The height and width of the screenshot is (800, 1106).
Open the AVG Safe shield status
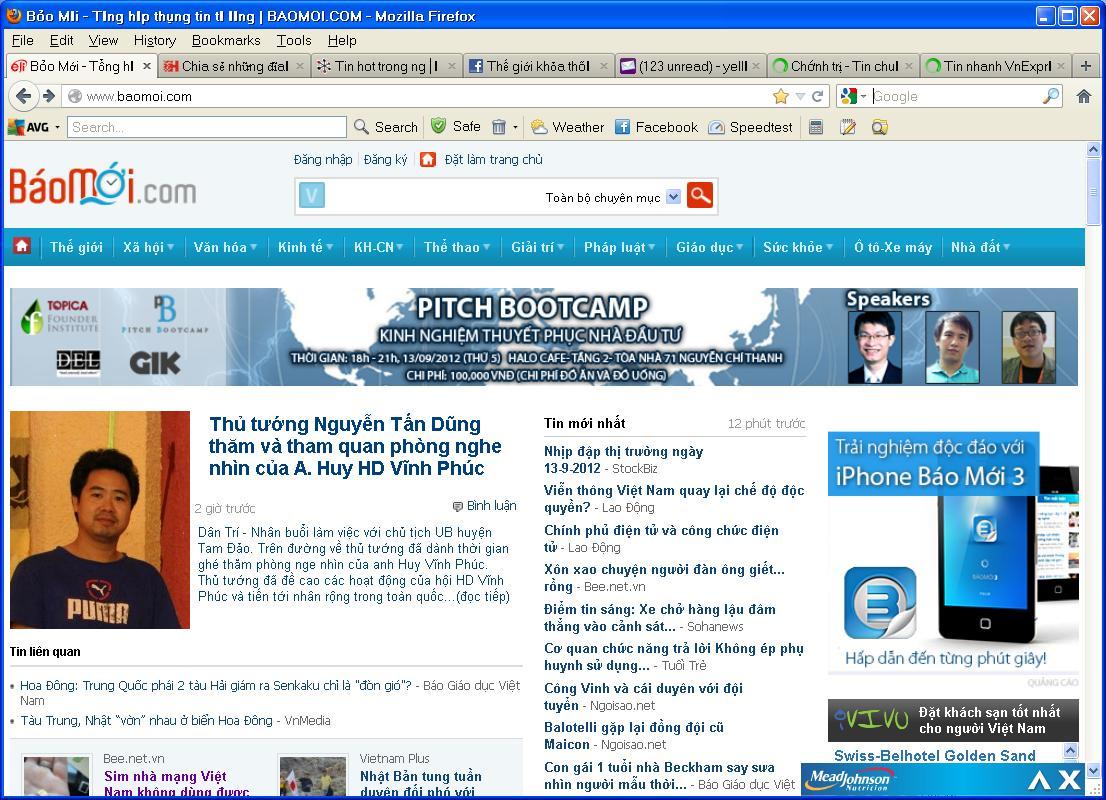(456, 126)
